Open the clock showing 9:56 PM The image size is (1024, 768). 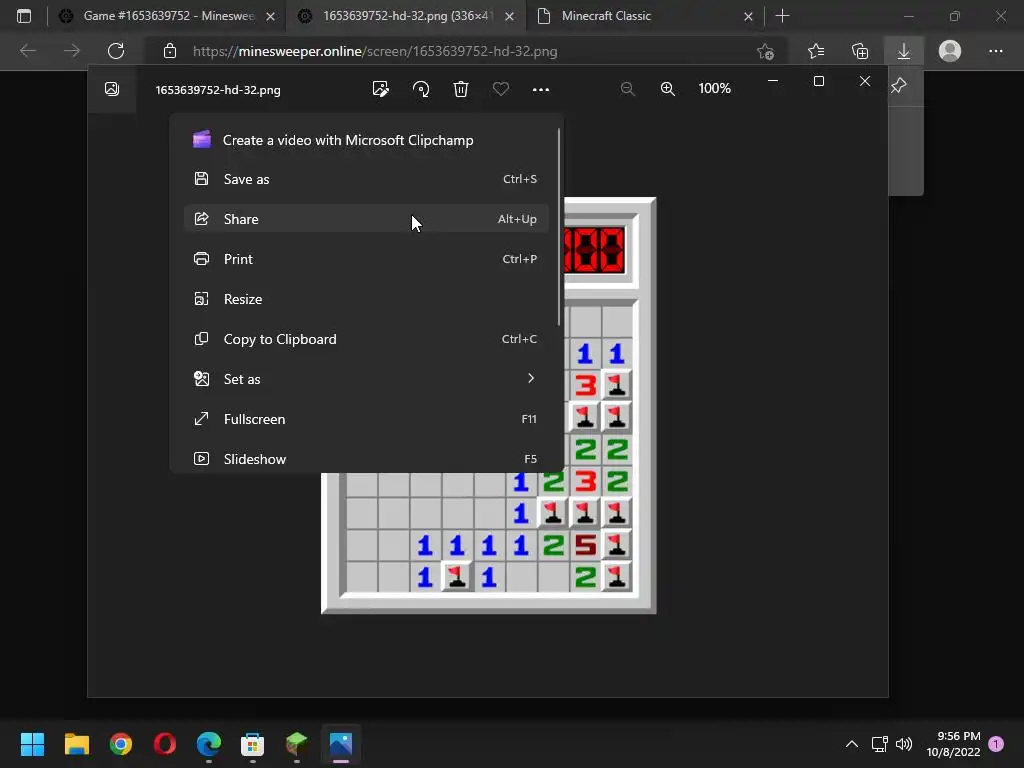tap(953, 744)
